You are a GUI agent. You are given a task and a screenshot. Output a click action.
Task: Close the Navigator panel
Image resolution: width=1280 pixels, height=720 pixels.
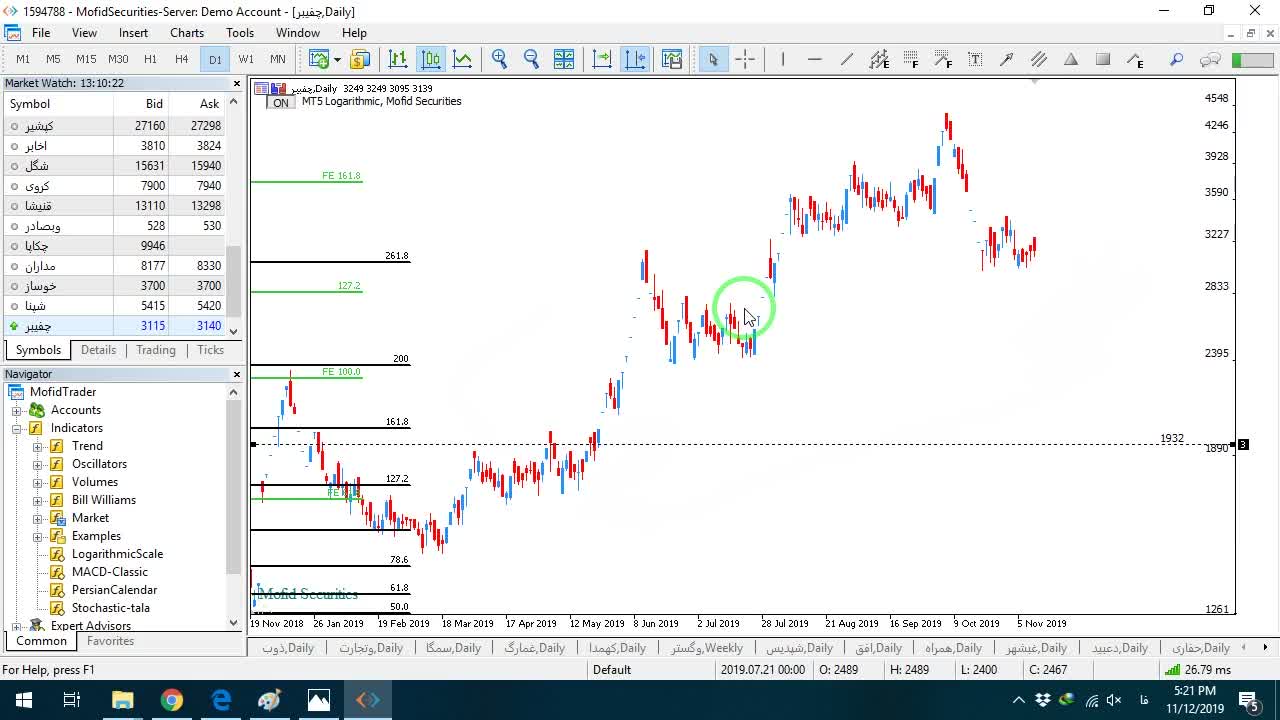pyautogui.click(x=237, y=375)
